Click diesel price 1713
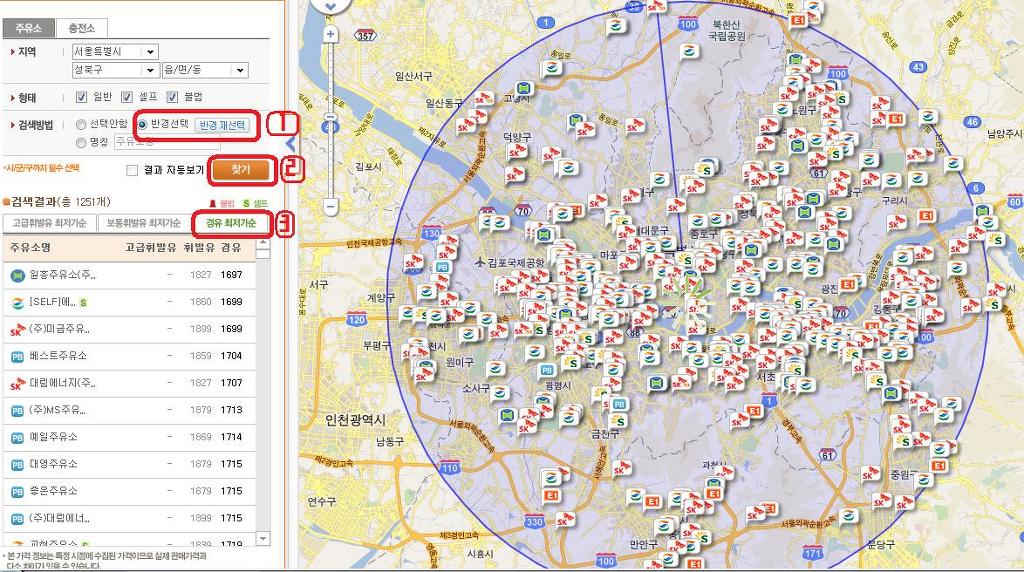 [231, 410]
